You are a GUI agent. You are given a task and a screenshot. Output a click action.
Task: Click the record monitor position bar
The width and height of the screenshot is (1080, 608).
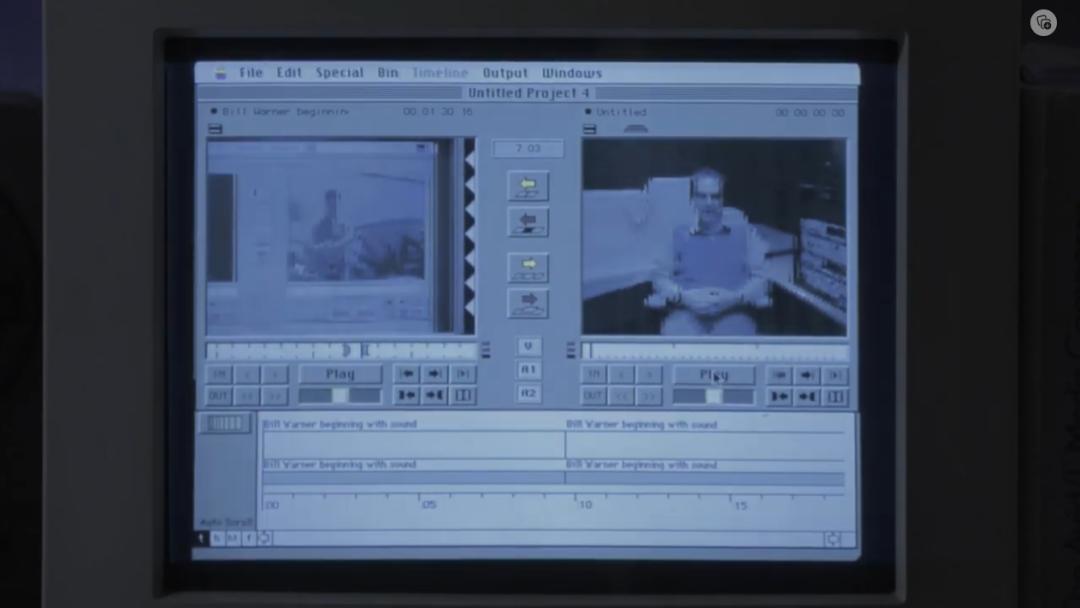pos(715,351)
